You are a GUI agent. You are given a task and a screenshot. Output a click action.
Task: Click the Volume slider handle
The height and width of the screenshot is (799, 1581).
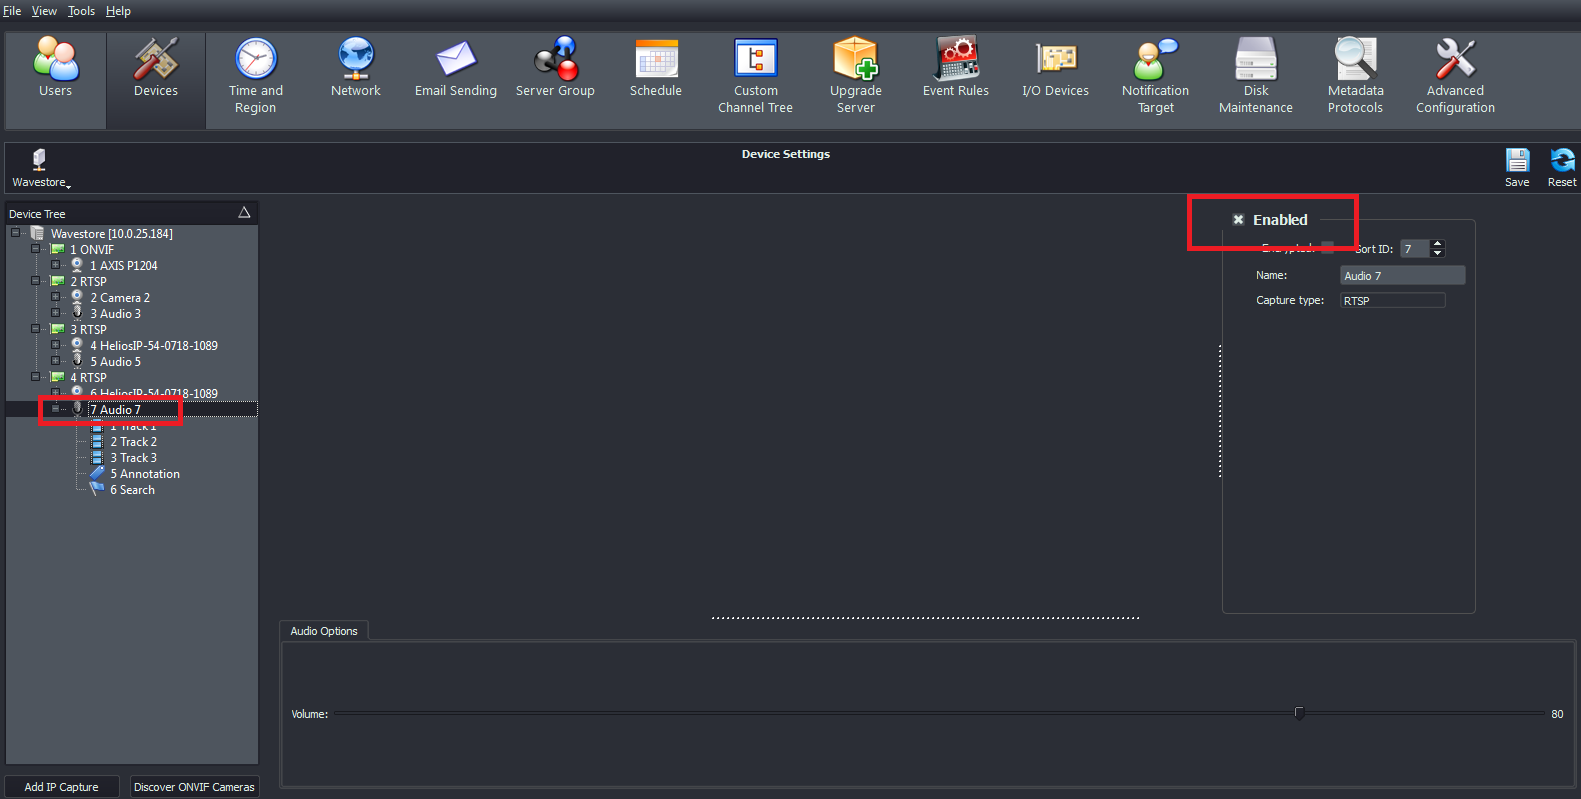pos(1299,713)
